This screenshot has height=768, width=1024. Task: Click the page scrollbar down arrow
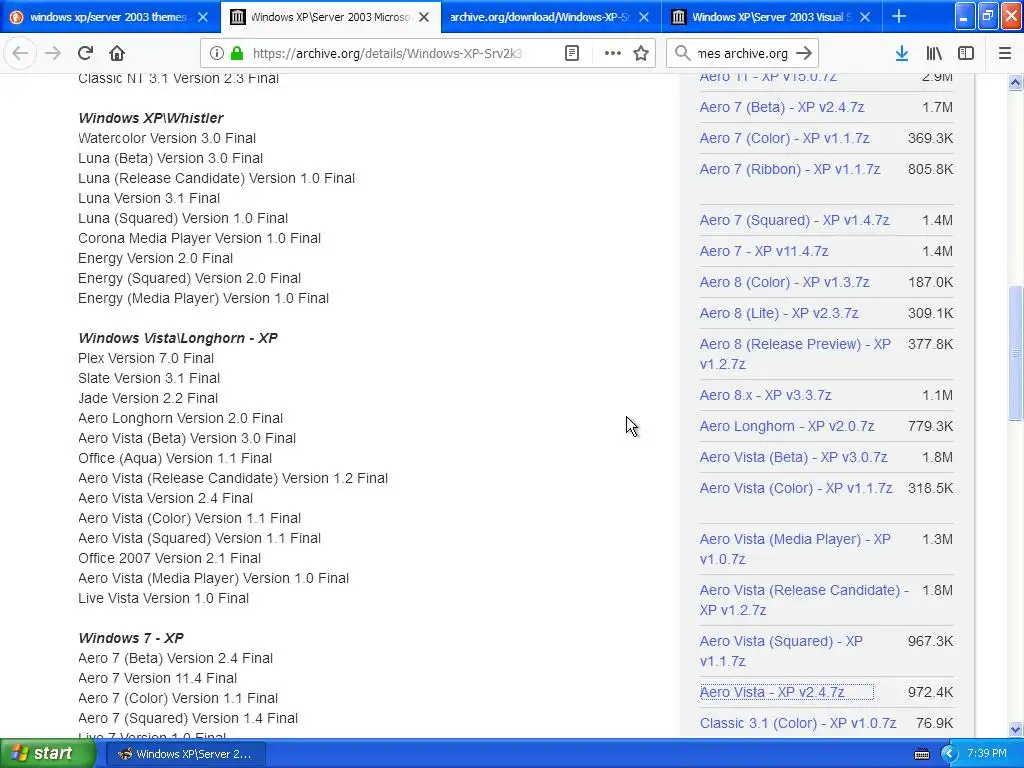pyautogui.click(x=1015, y=729)
